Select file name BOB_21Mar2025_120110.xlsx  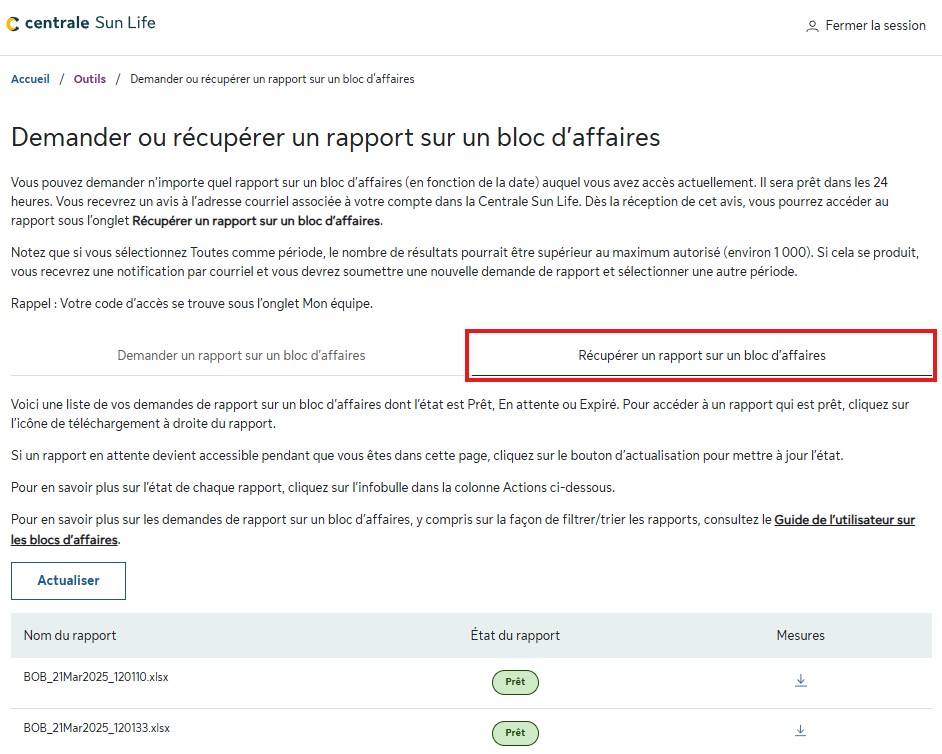click(x=96, y=676)
